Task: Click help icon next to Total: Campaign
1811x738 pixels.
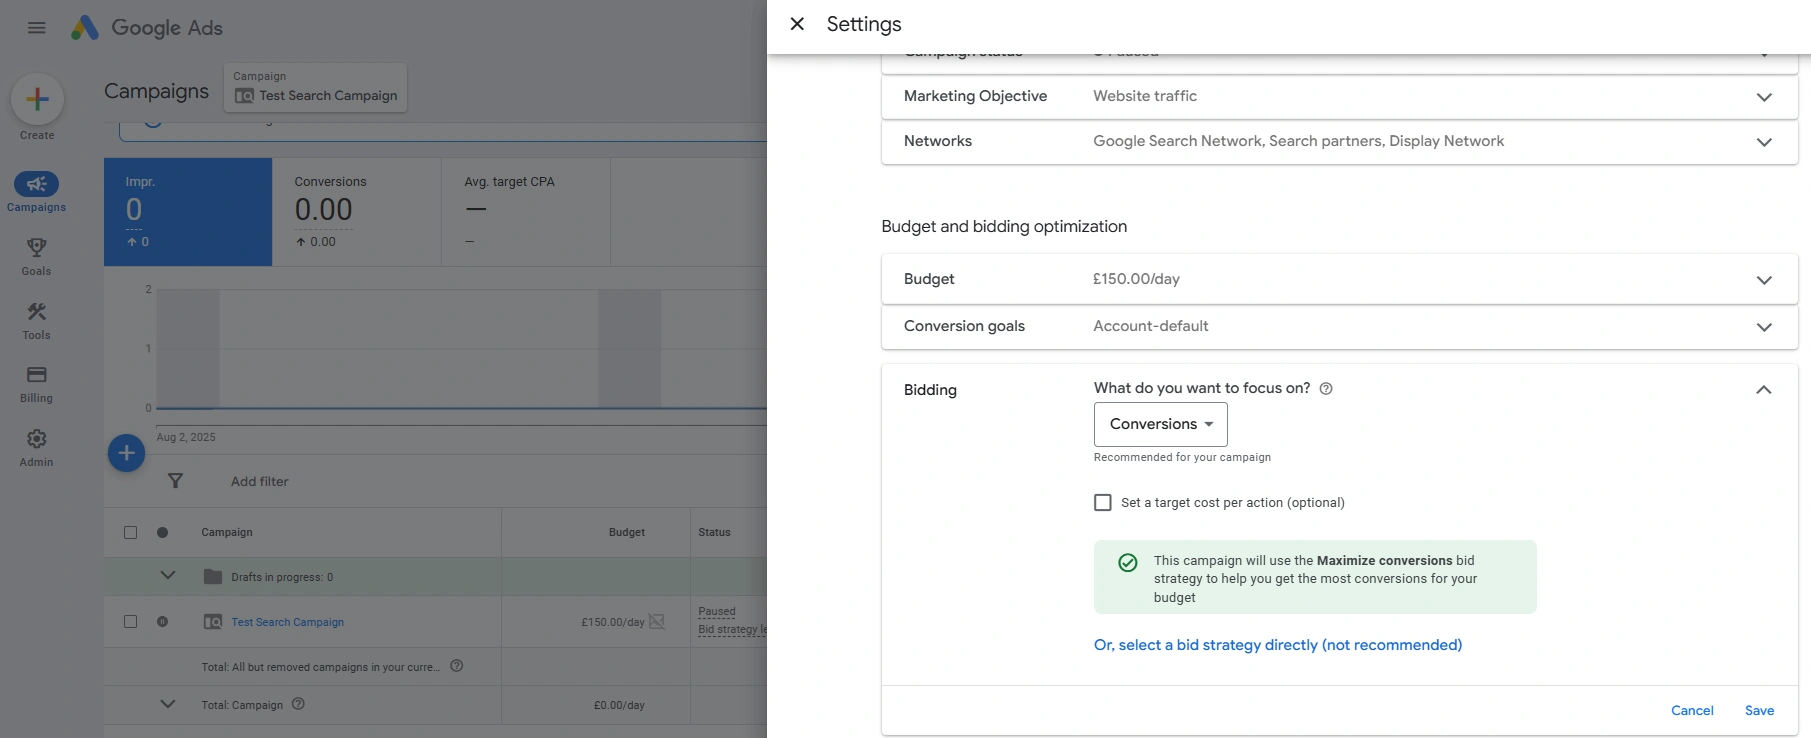Action: point(298,704)
